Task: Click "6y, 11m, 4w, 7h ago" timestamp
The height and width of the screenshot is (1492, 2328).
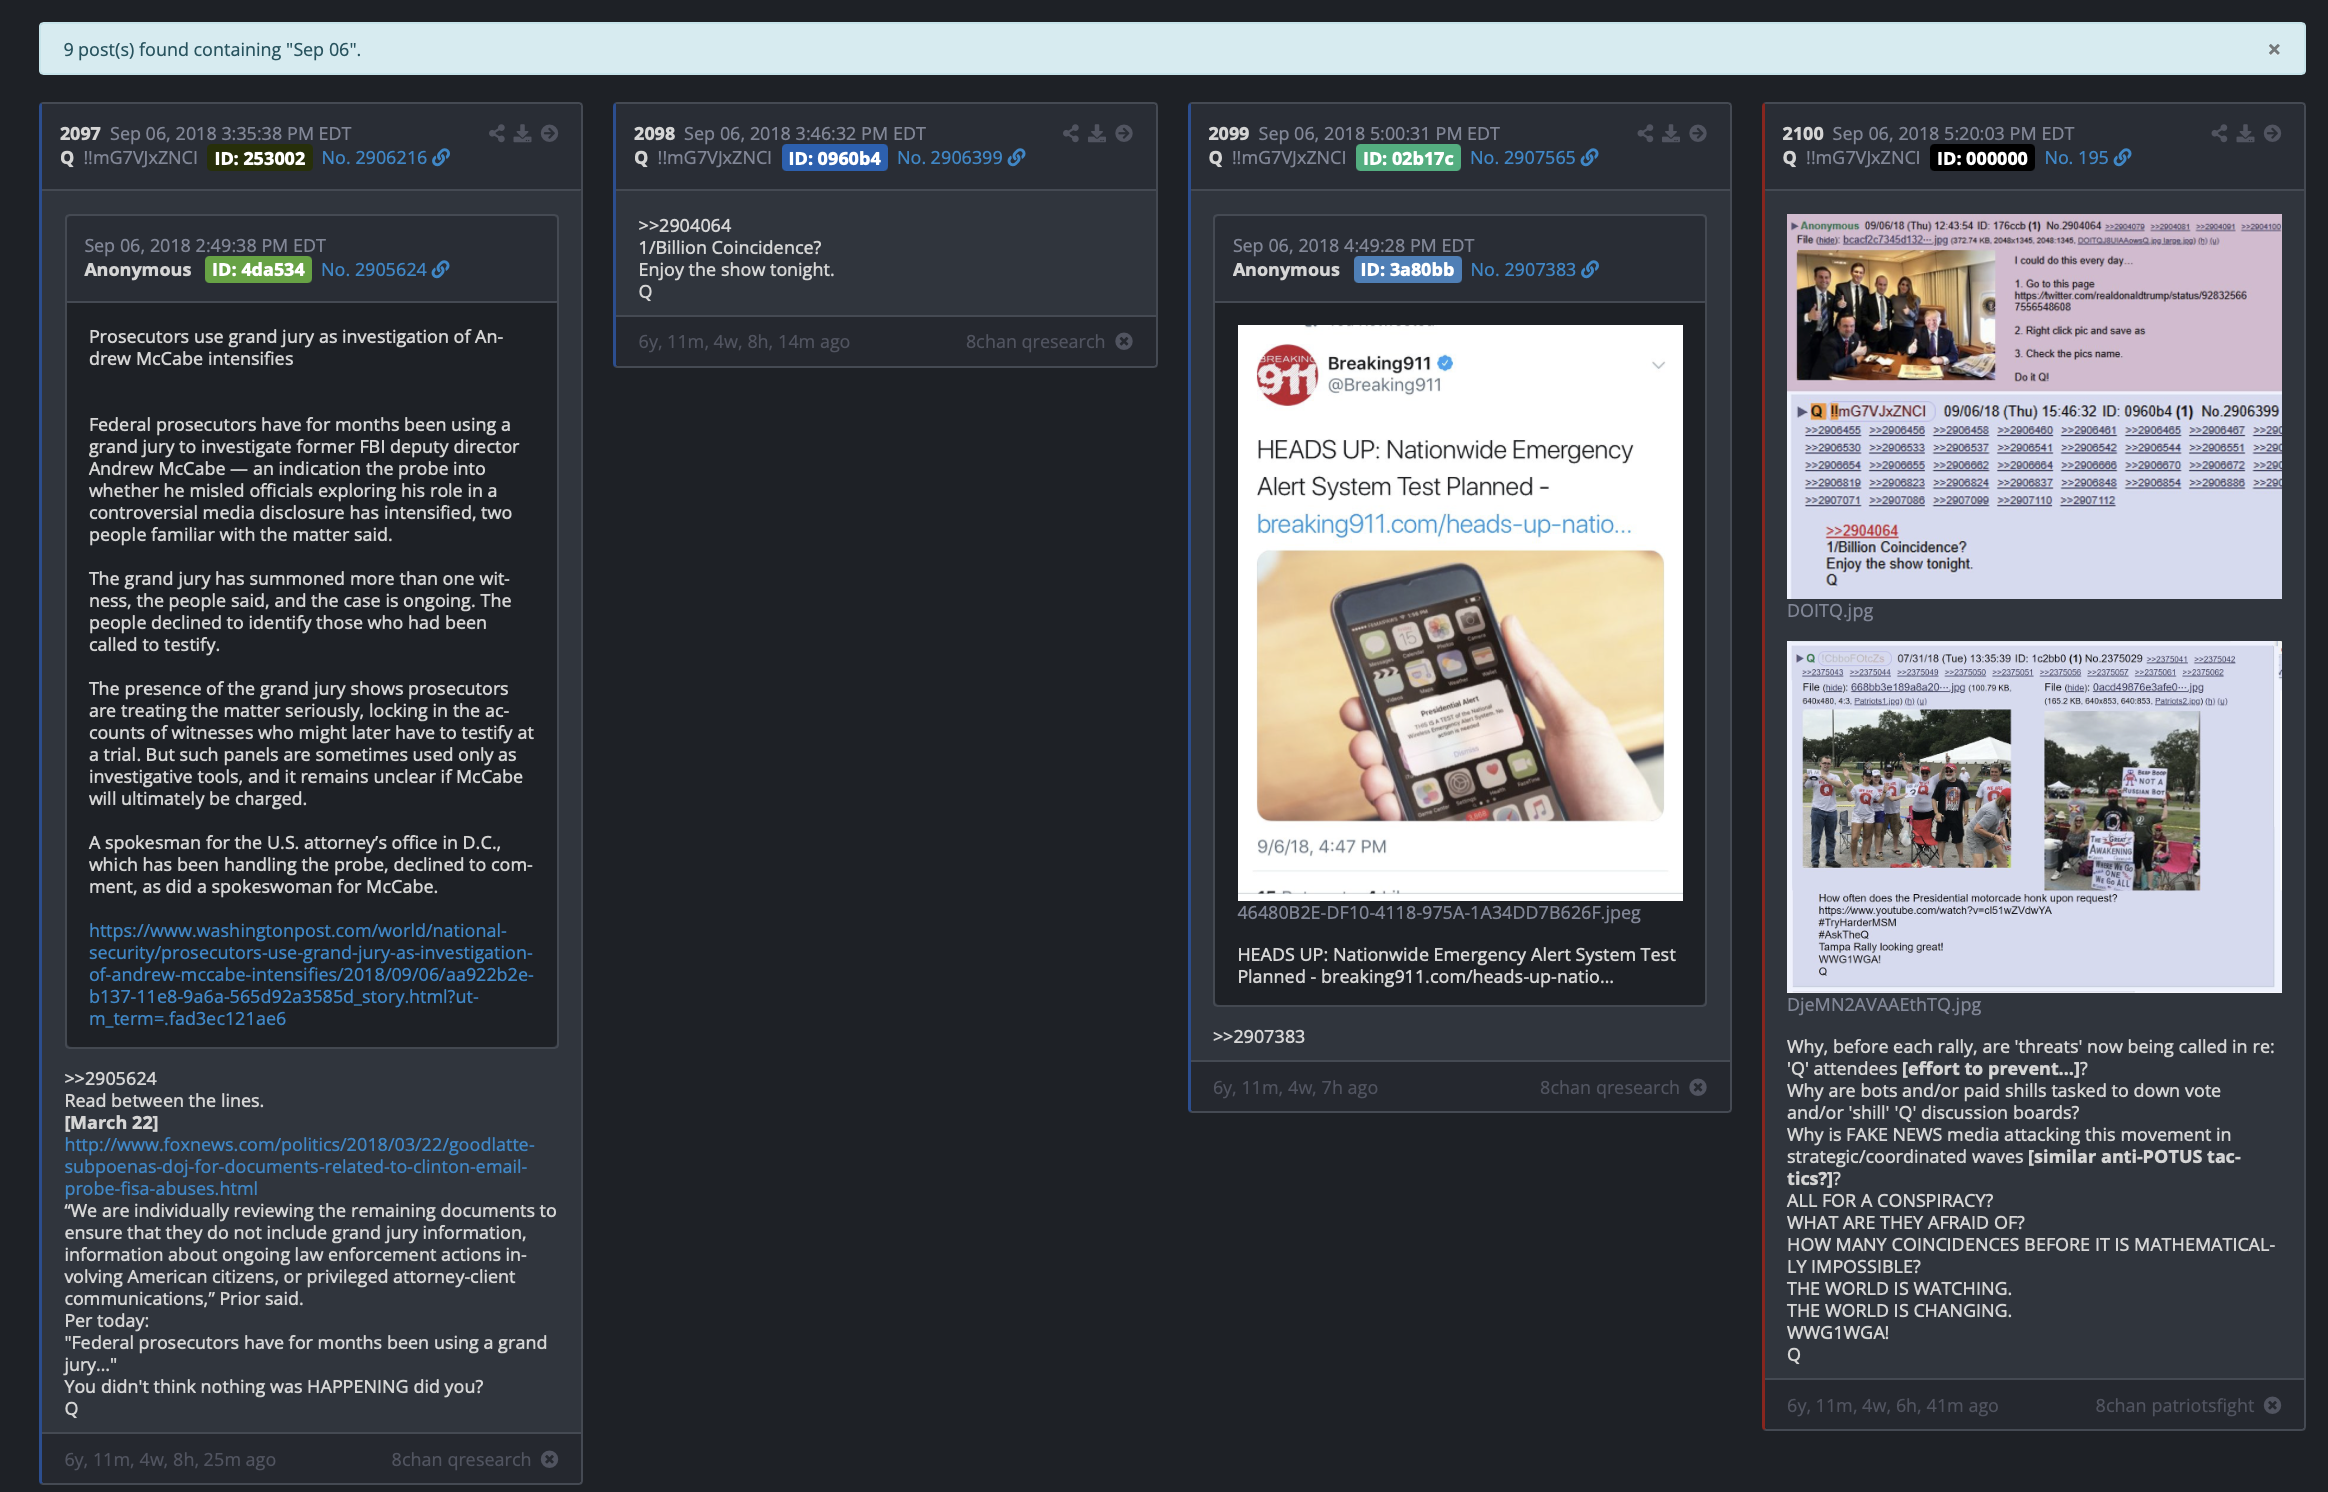Action: point(1295,1088)
